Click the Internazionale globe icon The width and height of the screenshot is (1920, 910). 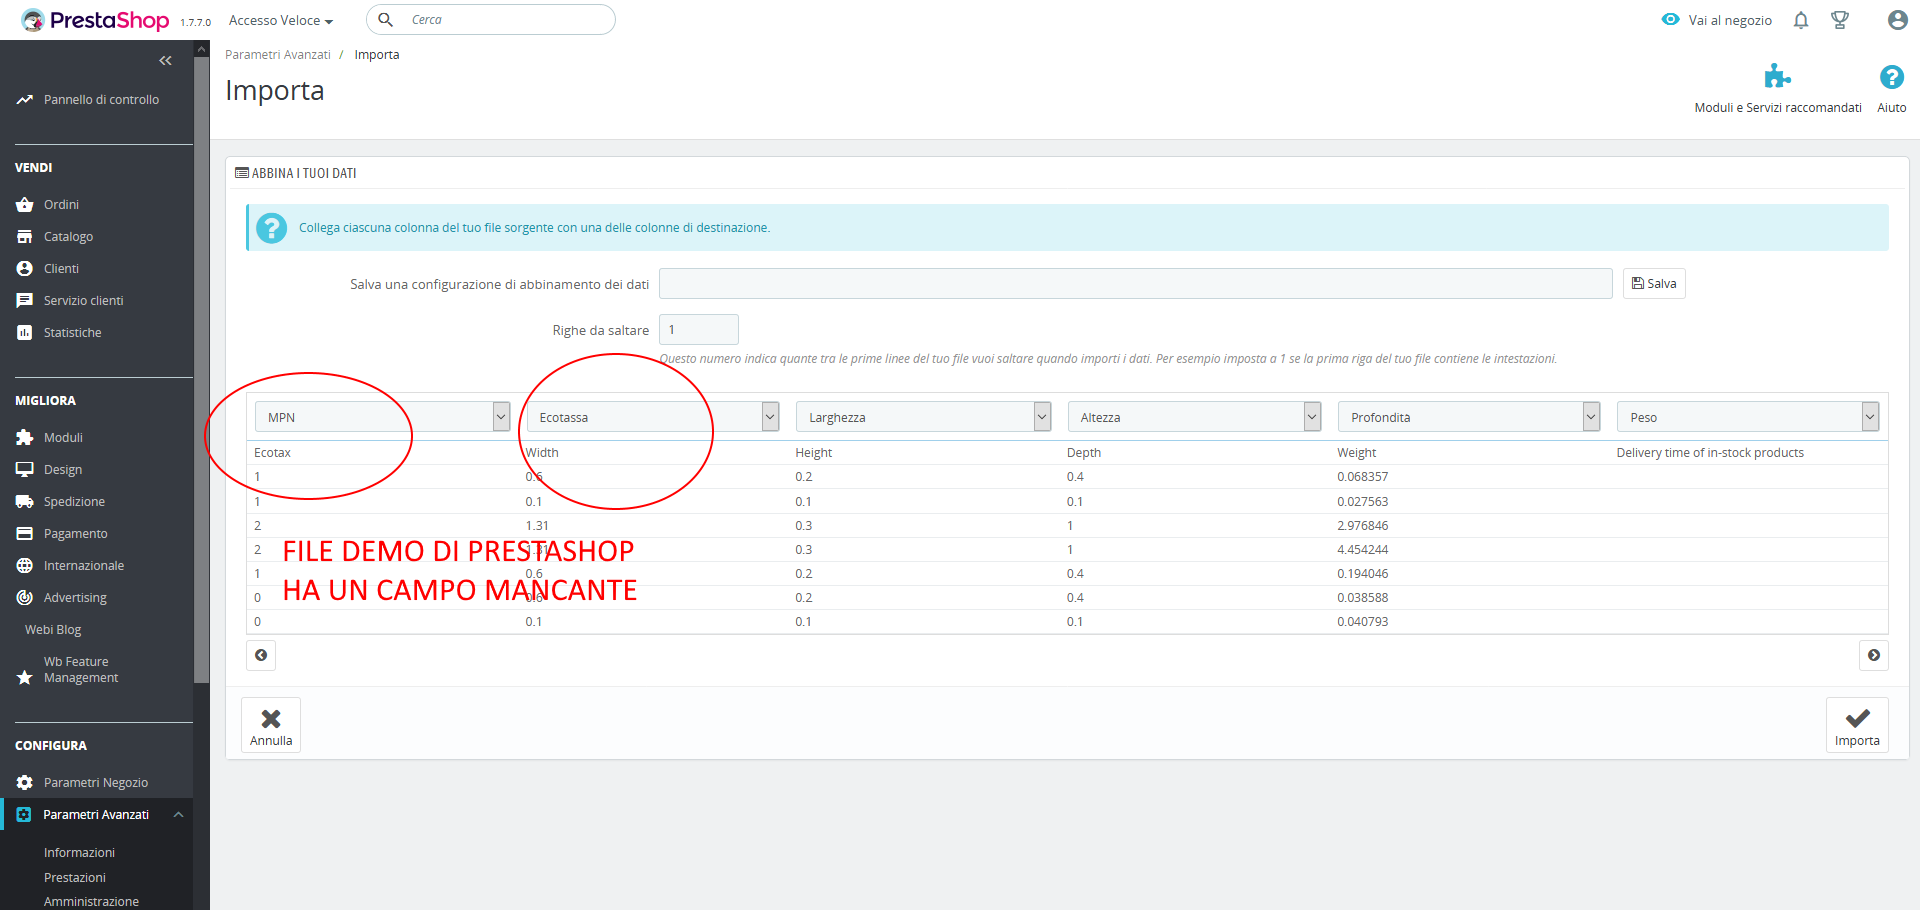(25, 566)
